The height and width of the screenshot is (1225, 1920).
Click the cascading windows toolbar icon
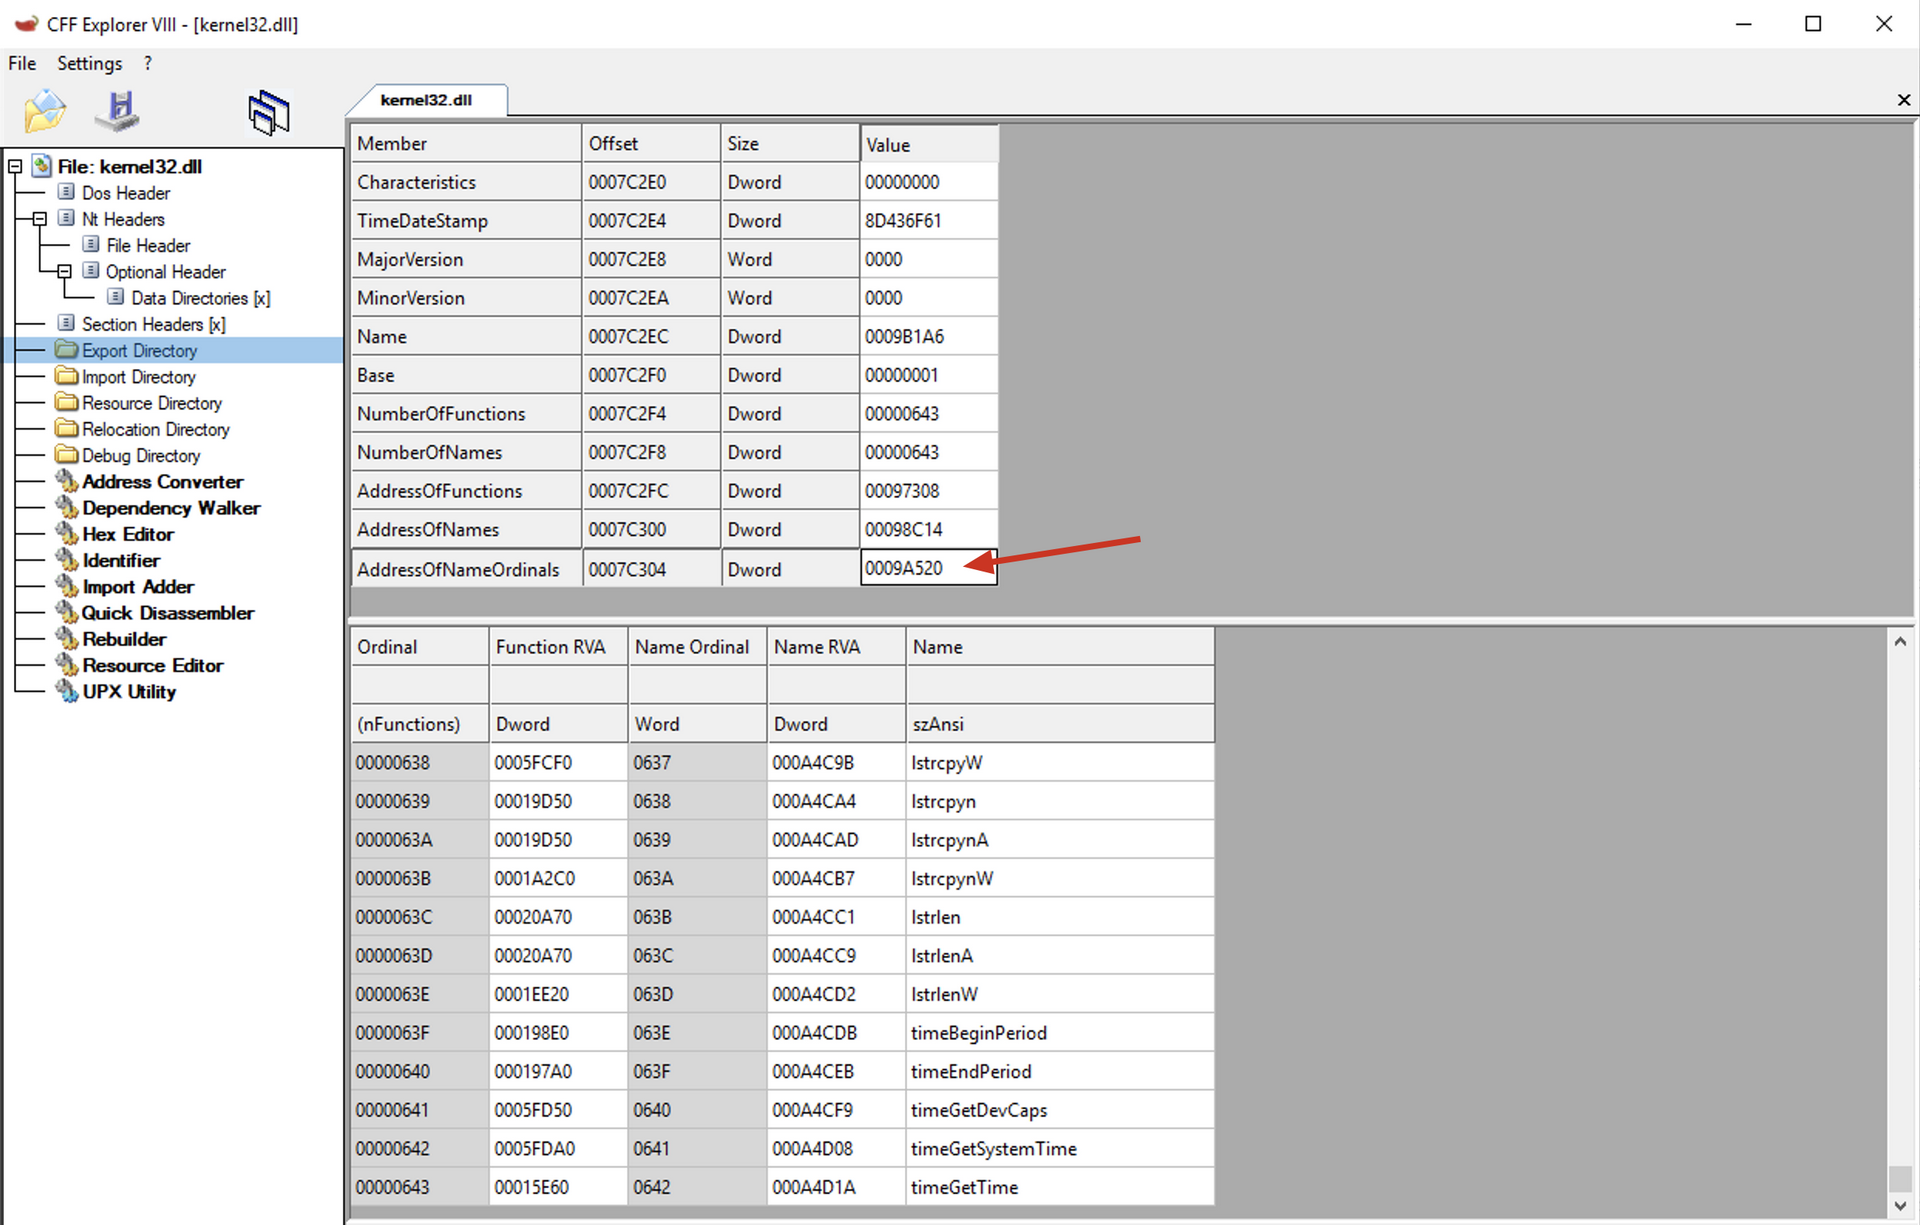pos(268,112)
